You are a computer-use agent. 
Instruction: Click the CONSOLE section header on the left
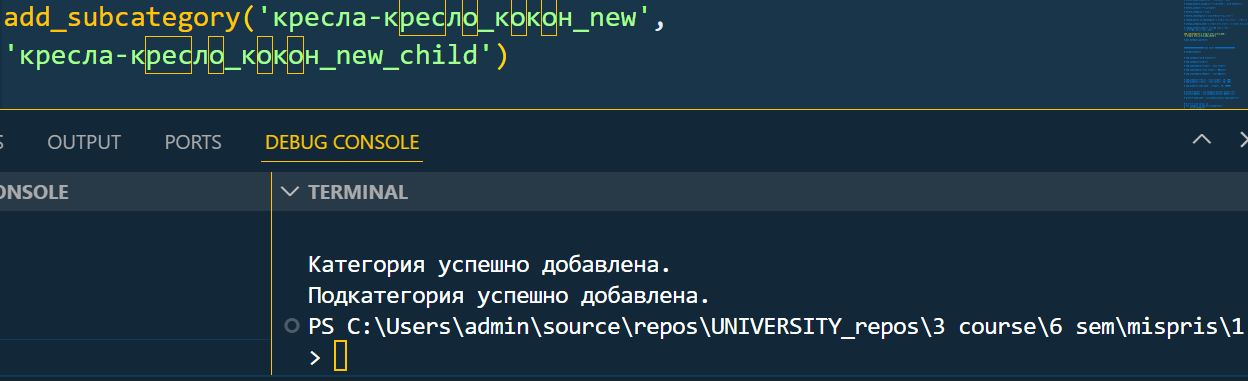pyautogui.click(x=34, y=192)
